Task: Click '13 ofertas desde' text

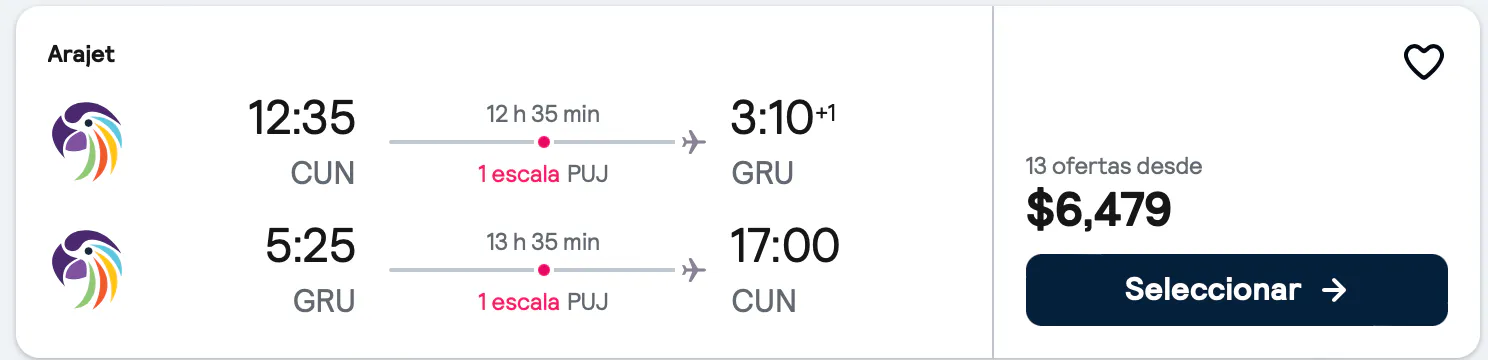Action: tap(1114, 166)
